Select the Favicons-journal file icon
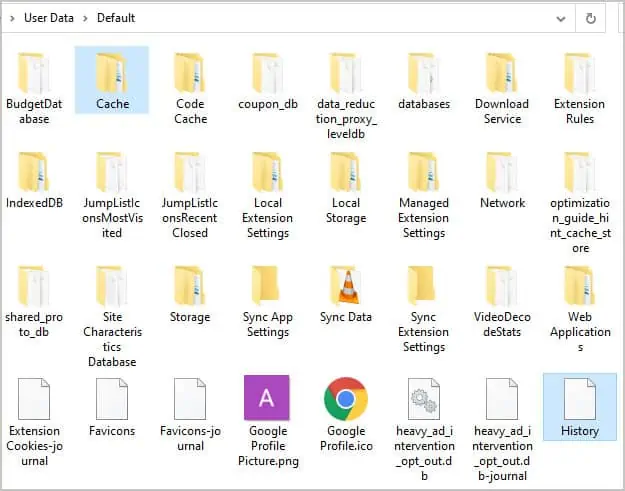This screenshot has height=491, width=625. 190,399
